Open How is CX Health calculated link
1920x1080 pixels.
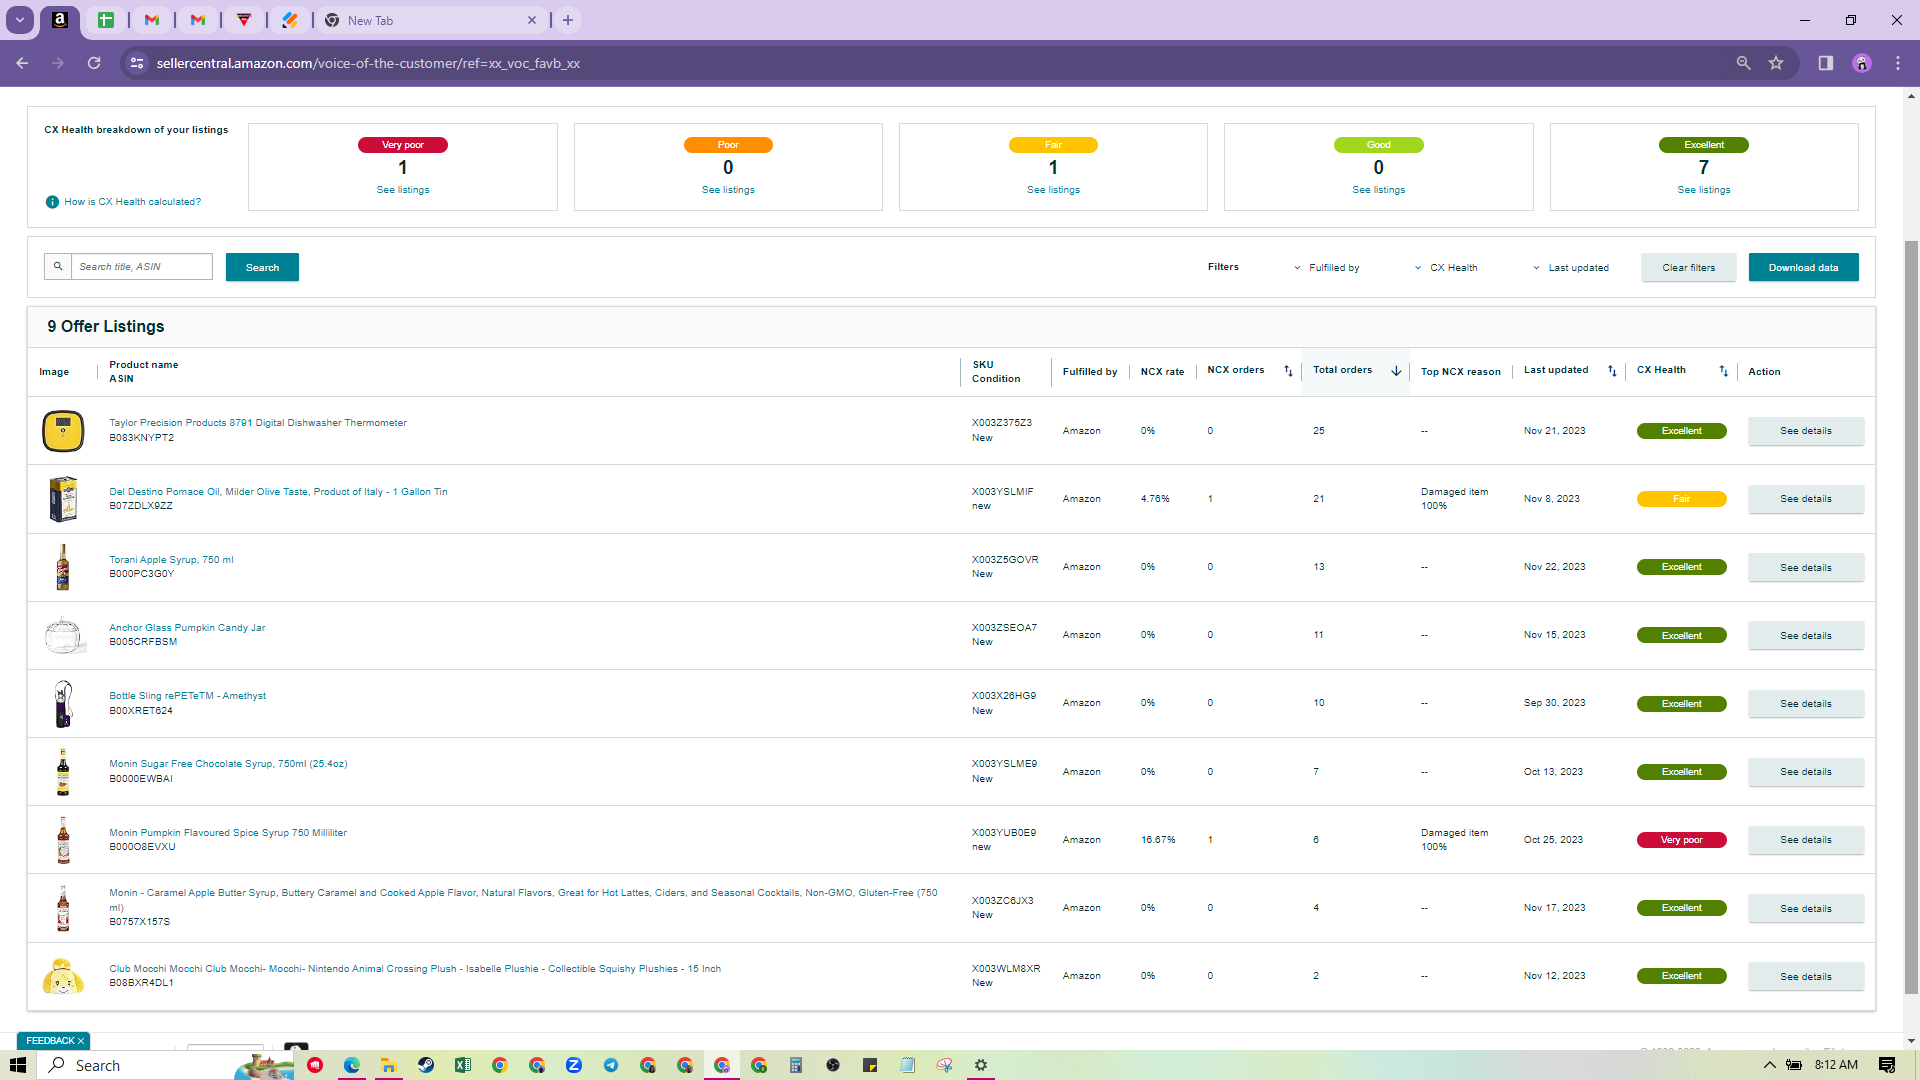(x=132, y=202)
